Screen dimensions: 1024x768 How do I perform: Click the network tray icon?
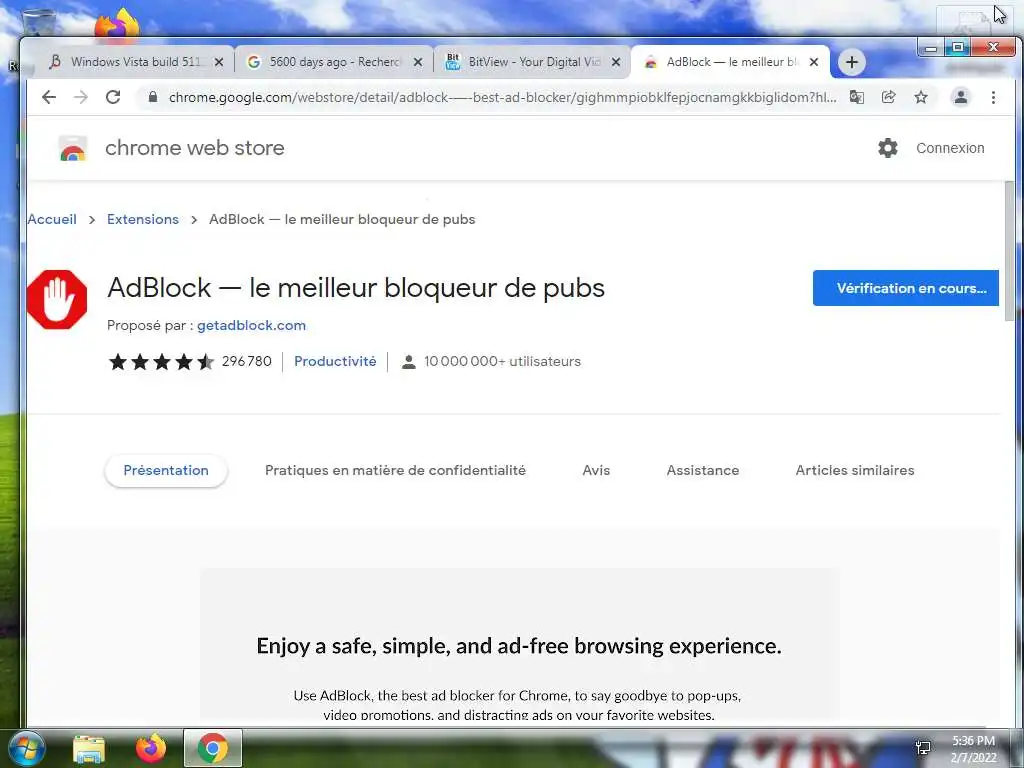tap(923, 748)
